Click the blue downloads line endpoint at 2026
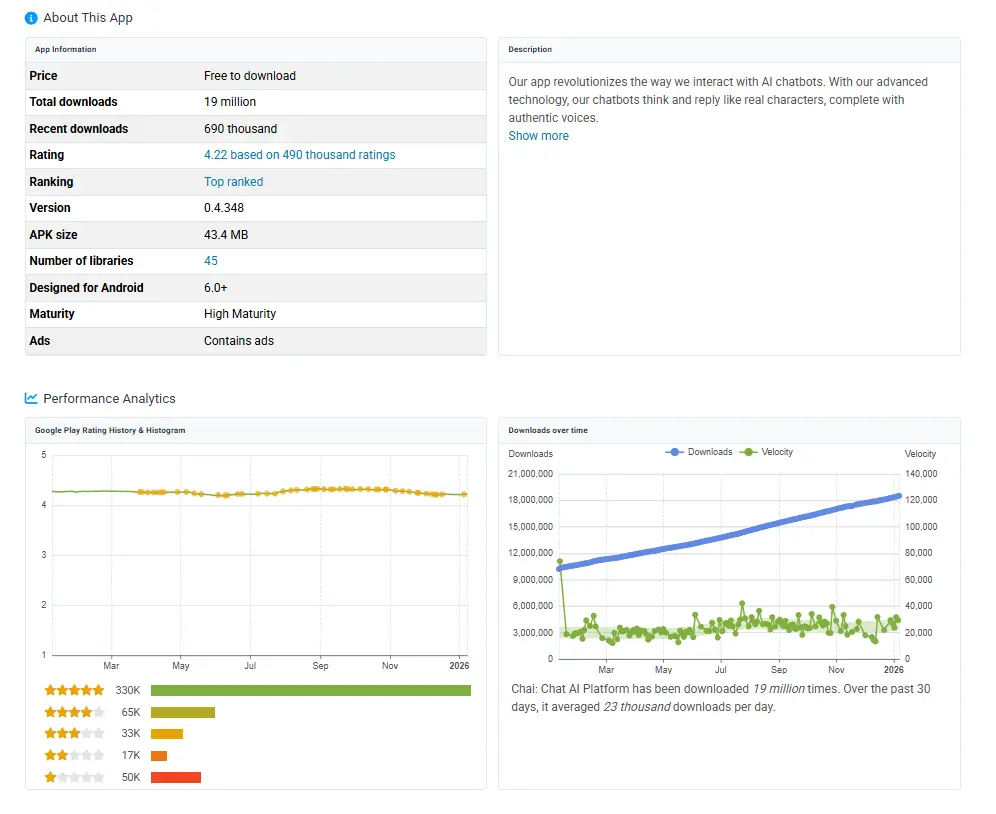This screenshot has width=996, height=814. 898,496
